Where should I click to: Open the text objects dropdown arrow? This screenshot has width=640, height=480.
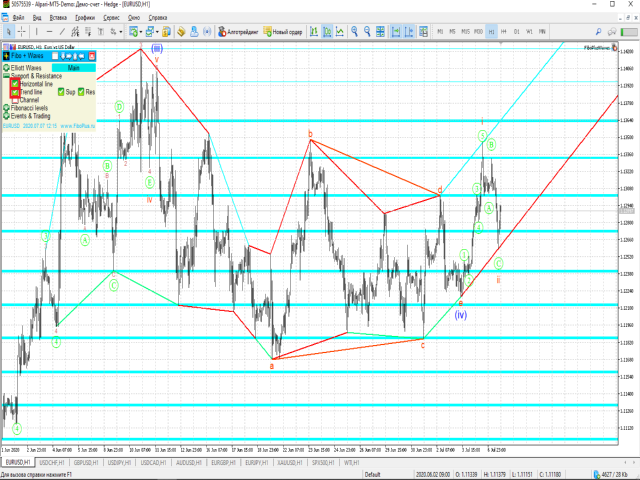(x=121, y=31)
